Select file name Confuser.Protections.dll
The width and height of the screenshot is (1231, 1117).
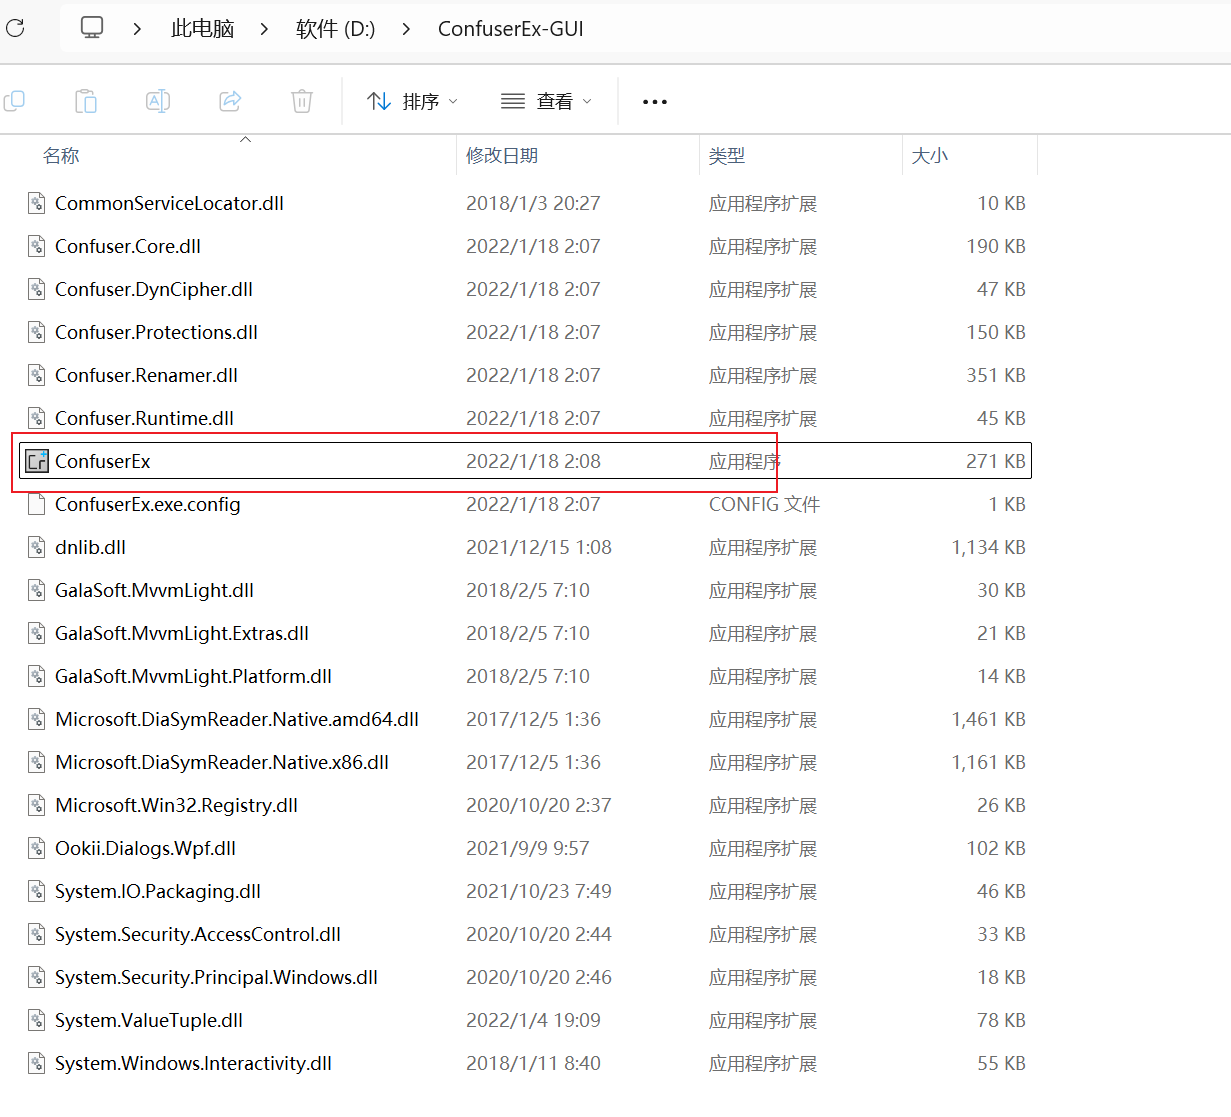click(156, 332)
